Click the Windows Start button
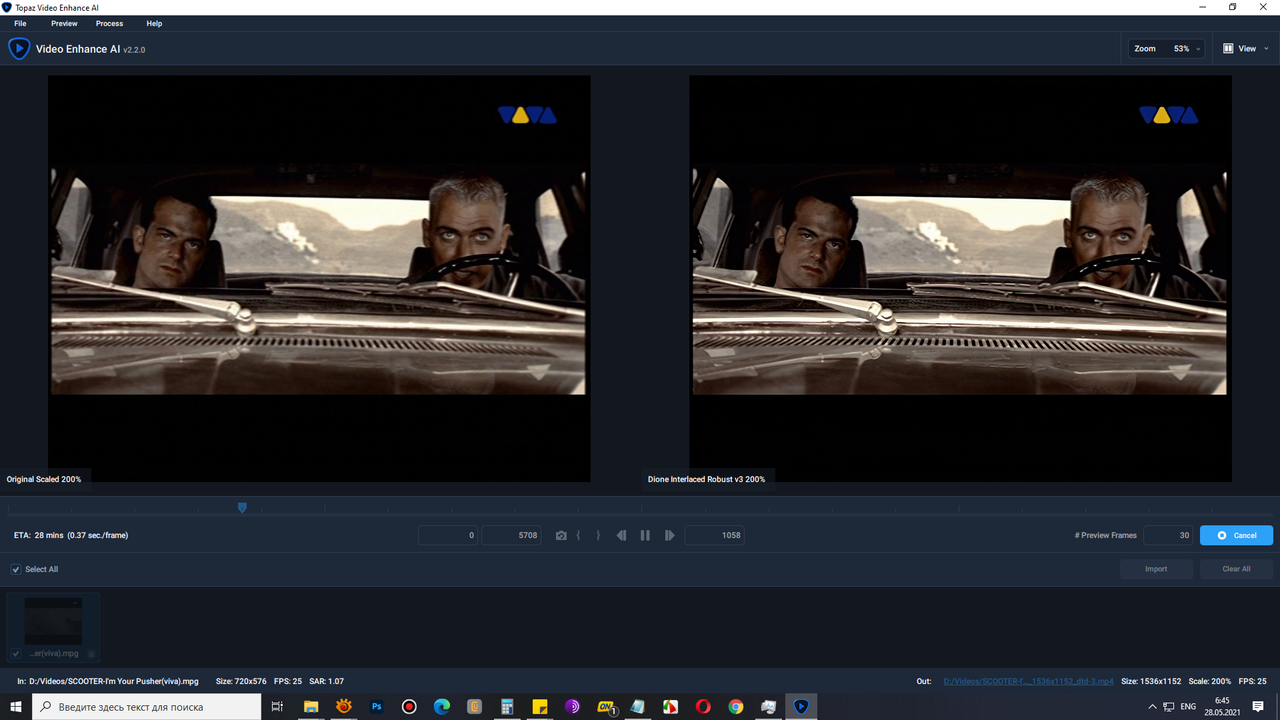1280x720 pixels. click(x=16, y=706)
